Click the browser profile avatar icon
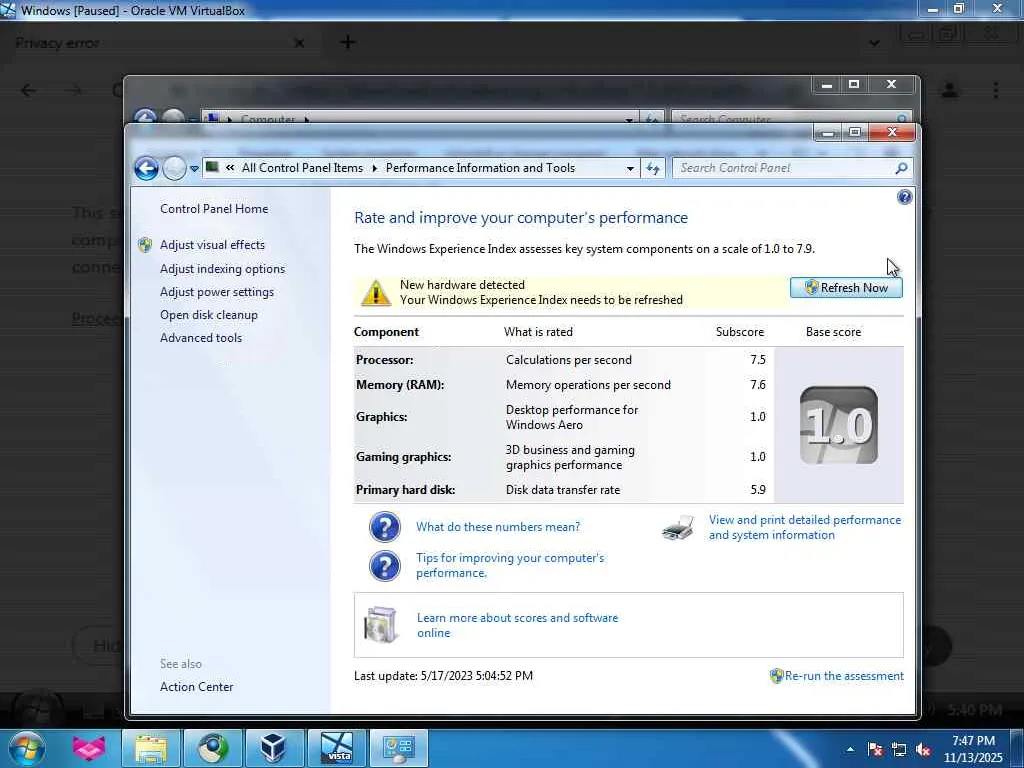Screen dimensions: 1024x768 (x=950, y=90)
